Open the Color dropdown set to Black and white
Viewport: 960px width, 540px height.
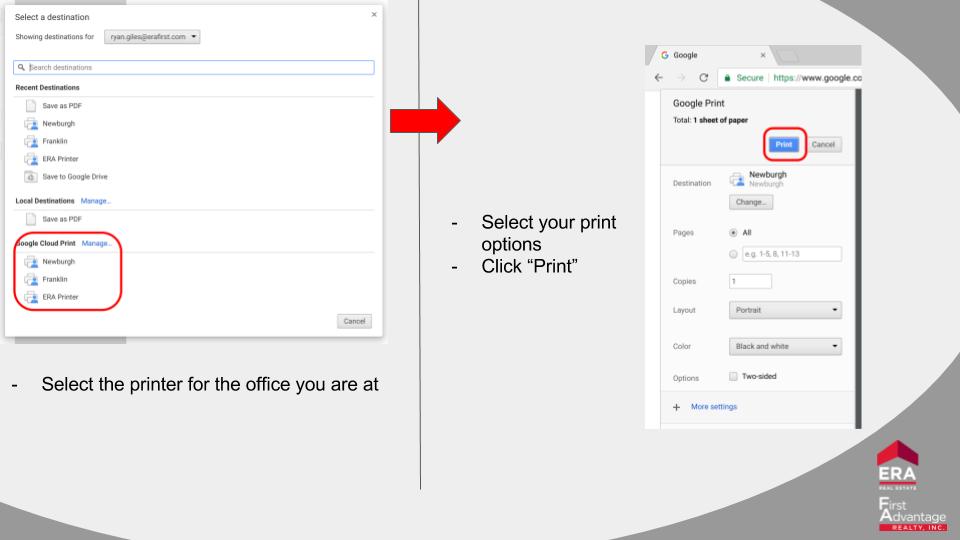point(785,347)
